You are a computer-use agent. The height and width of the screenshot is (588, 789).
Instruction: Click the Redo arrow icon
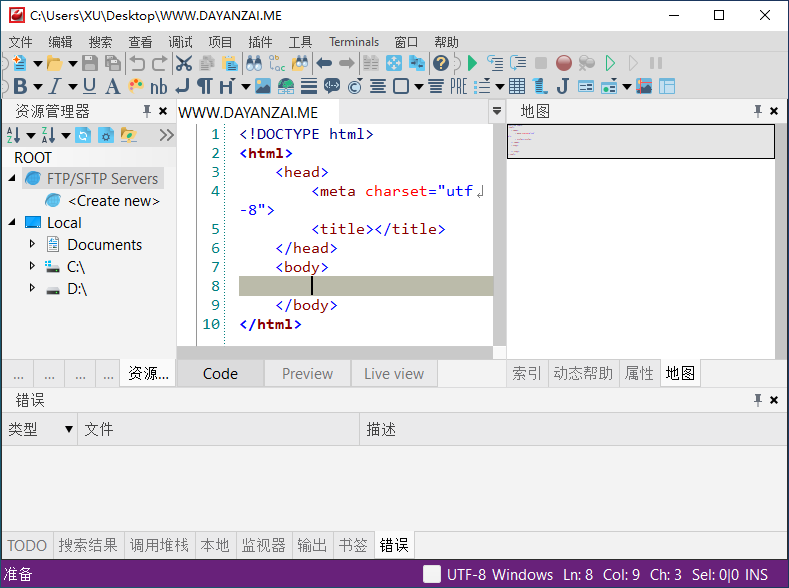pyautogui.click(x=160, y=63)
